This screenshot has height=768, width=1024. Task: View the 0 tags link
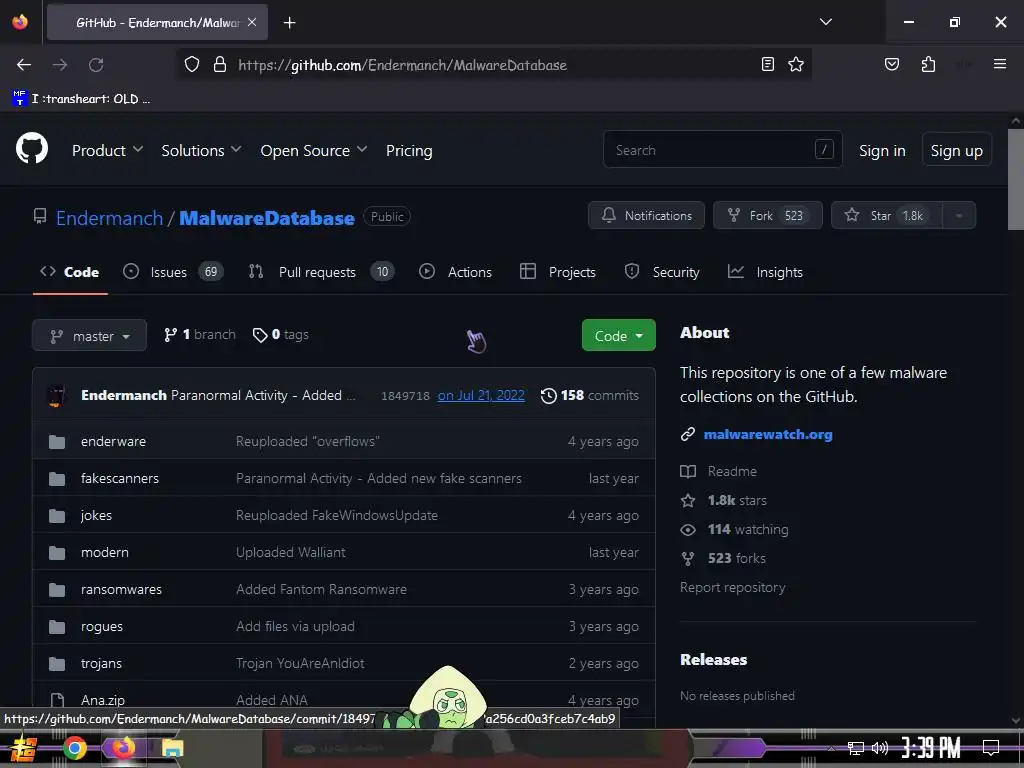pos(281,334)
